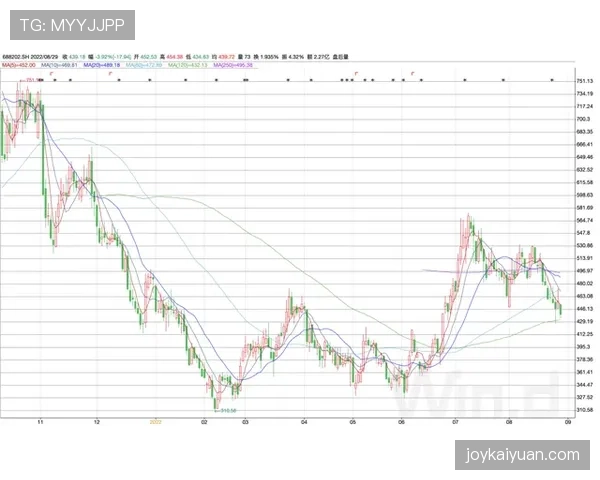Click price axis label 632.52
Screen dimensions: 600x480
(584, 170)
